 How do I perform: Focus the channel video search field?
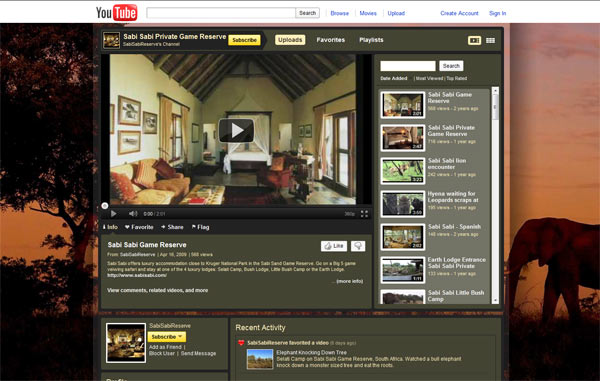tap(408, 66)
